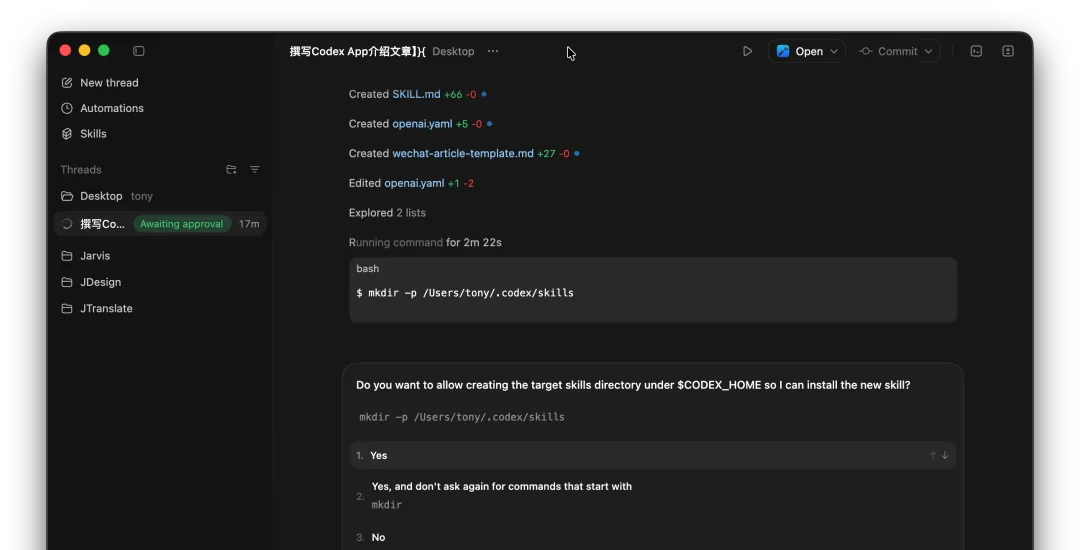Screen dimensions: 1080x550
Task: Open the terminal panel icon
Action: tap(976, 51)
